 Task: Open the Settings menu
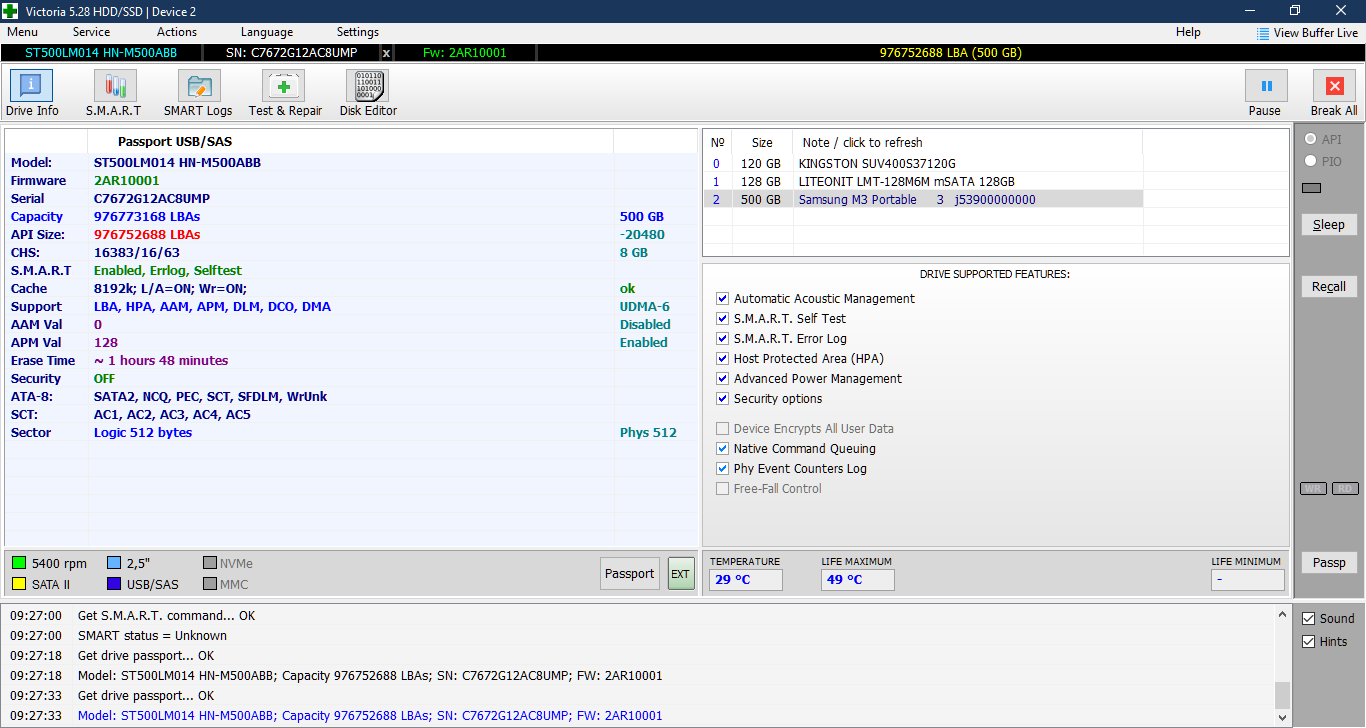coord(358,32)
